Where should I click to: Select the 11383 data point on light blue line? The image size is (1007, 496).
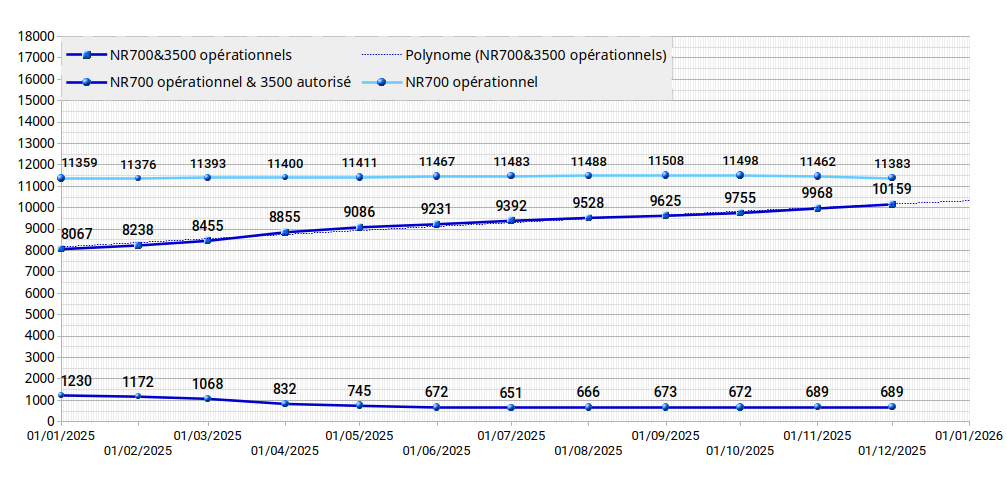(892, 178)
